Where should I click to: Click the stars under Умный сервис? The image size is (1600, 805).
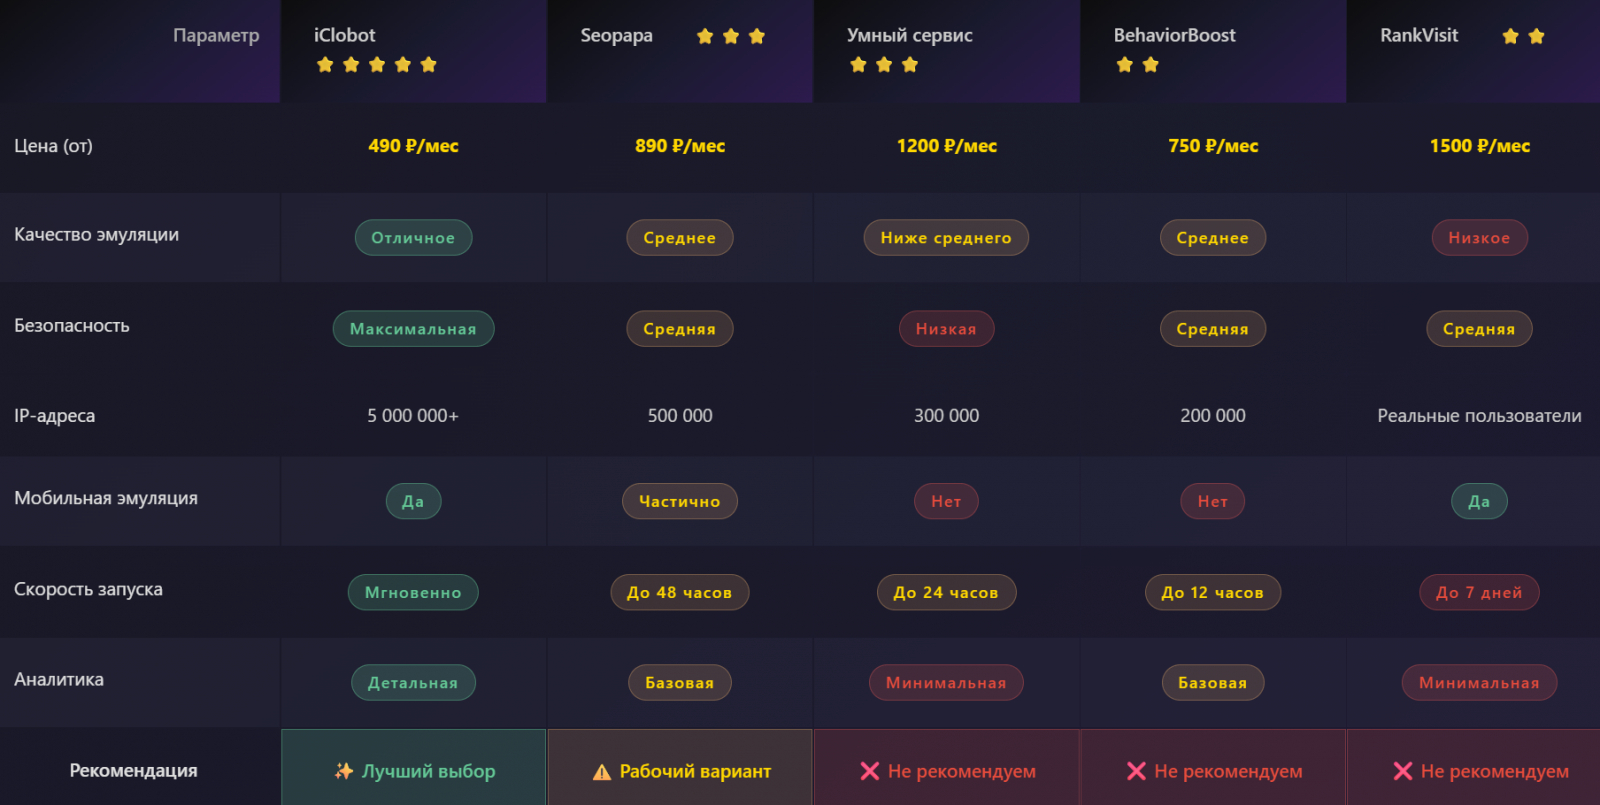884,65
